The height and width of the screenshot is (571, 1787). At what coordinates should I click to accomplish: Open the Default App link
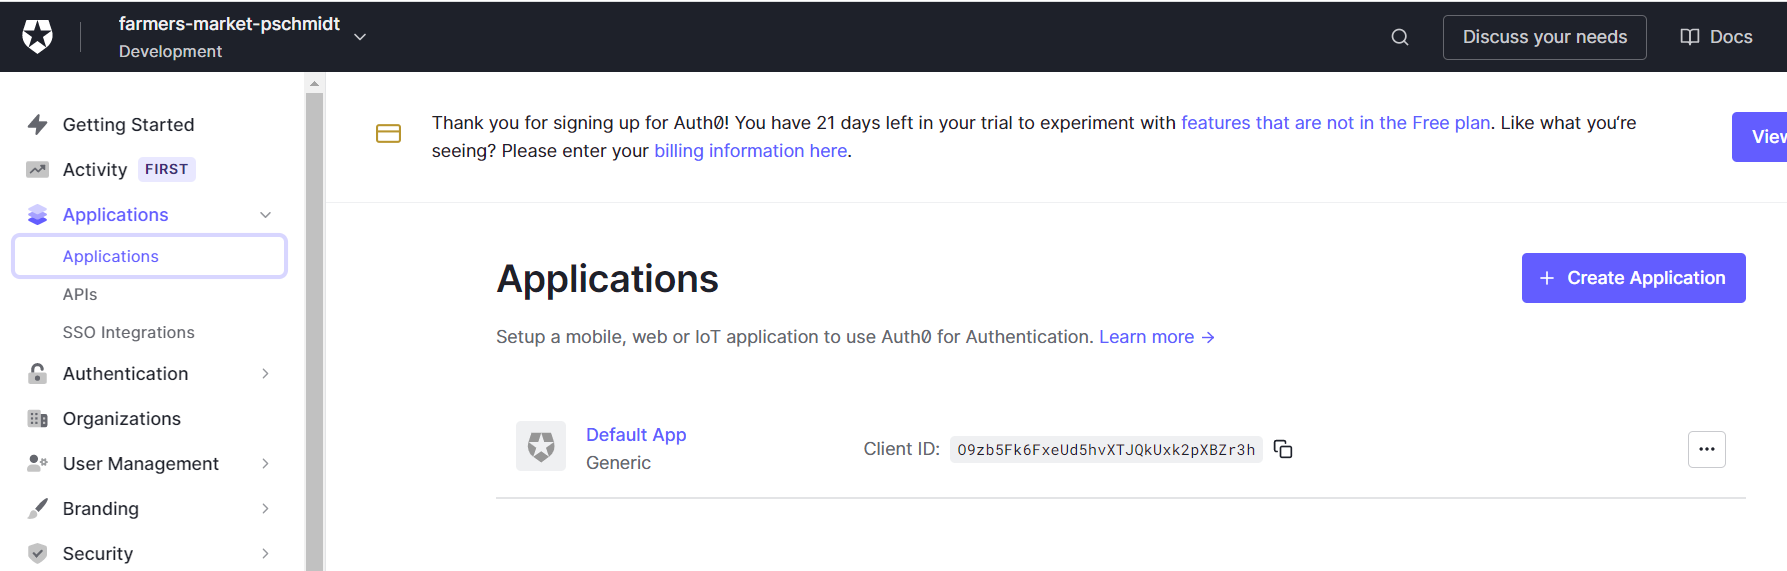pos(636,434)
